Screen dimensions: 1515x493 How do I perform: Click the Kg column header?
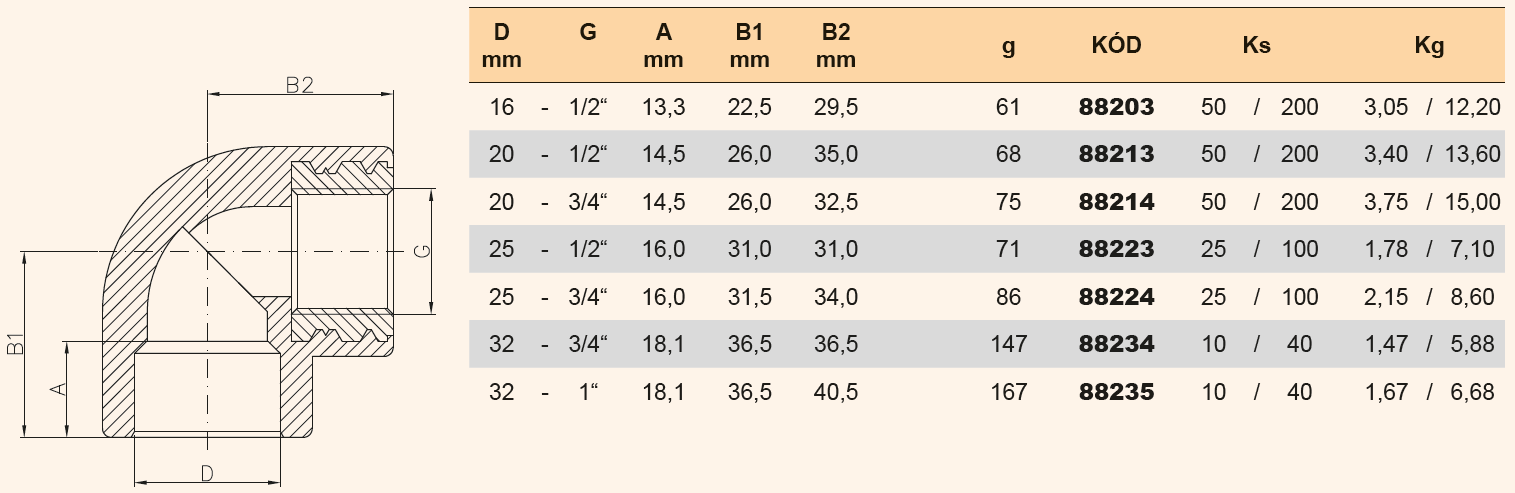1429,45
